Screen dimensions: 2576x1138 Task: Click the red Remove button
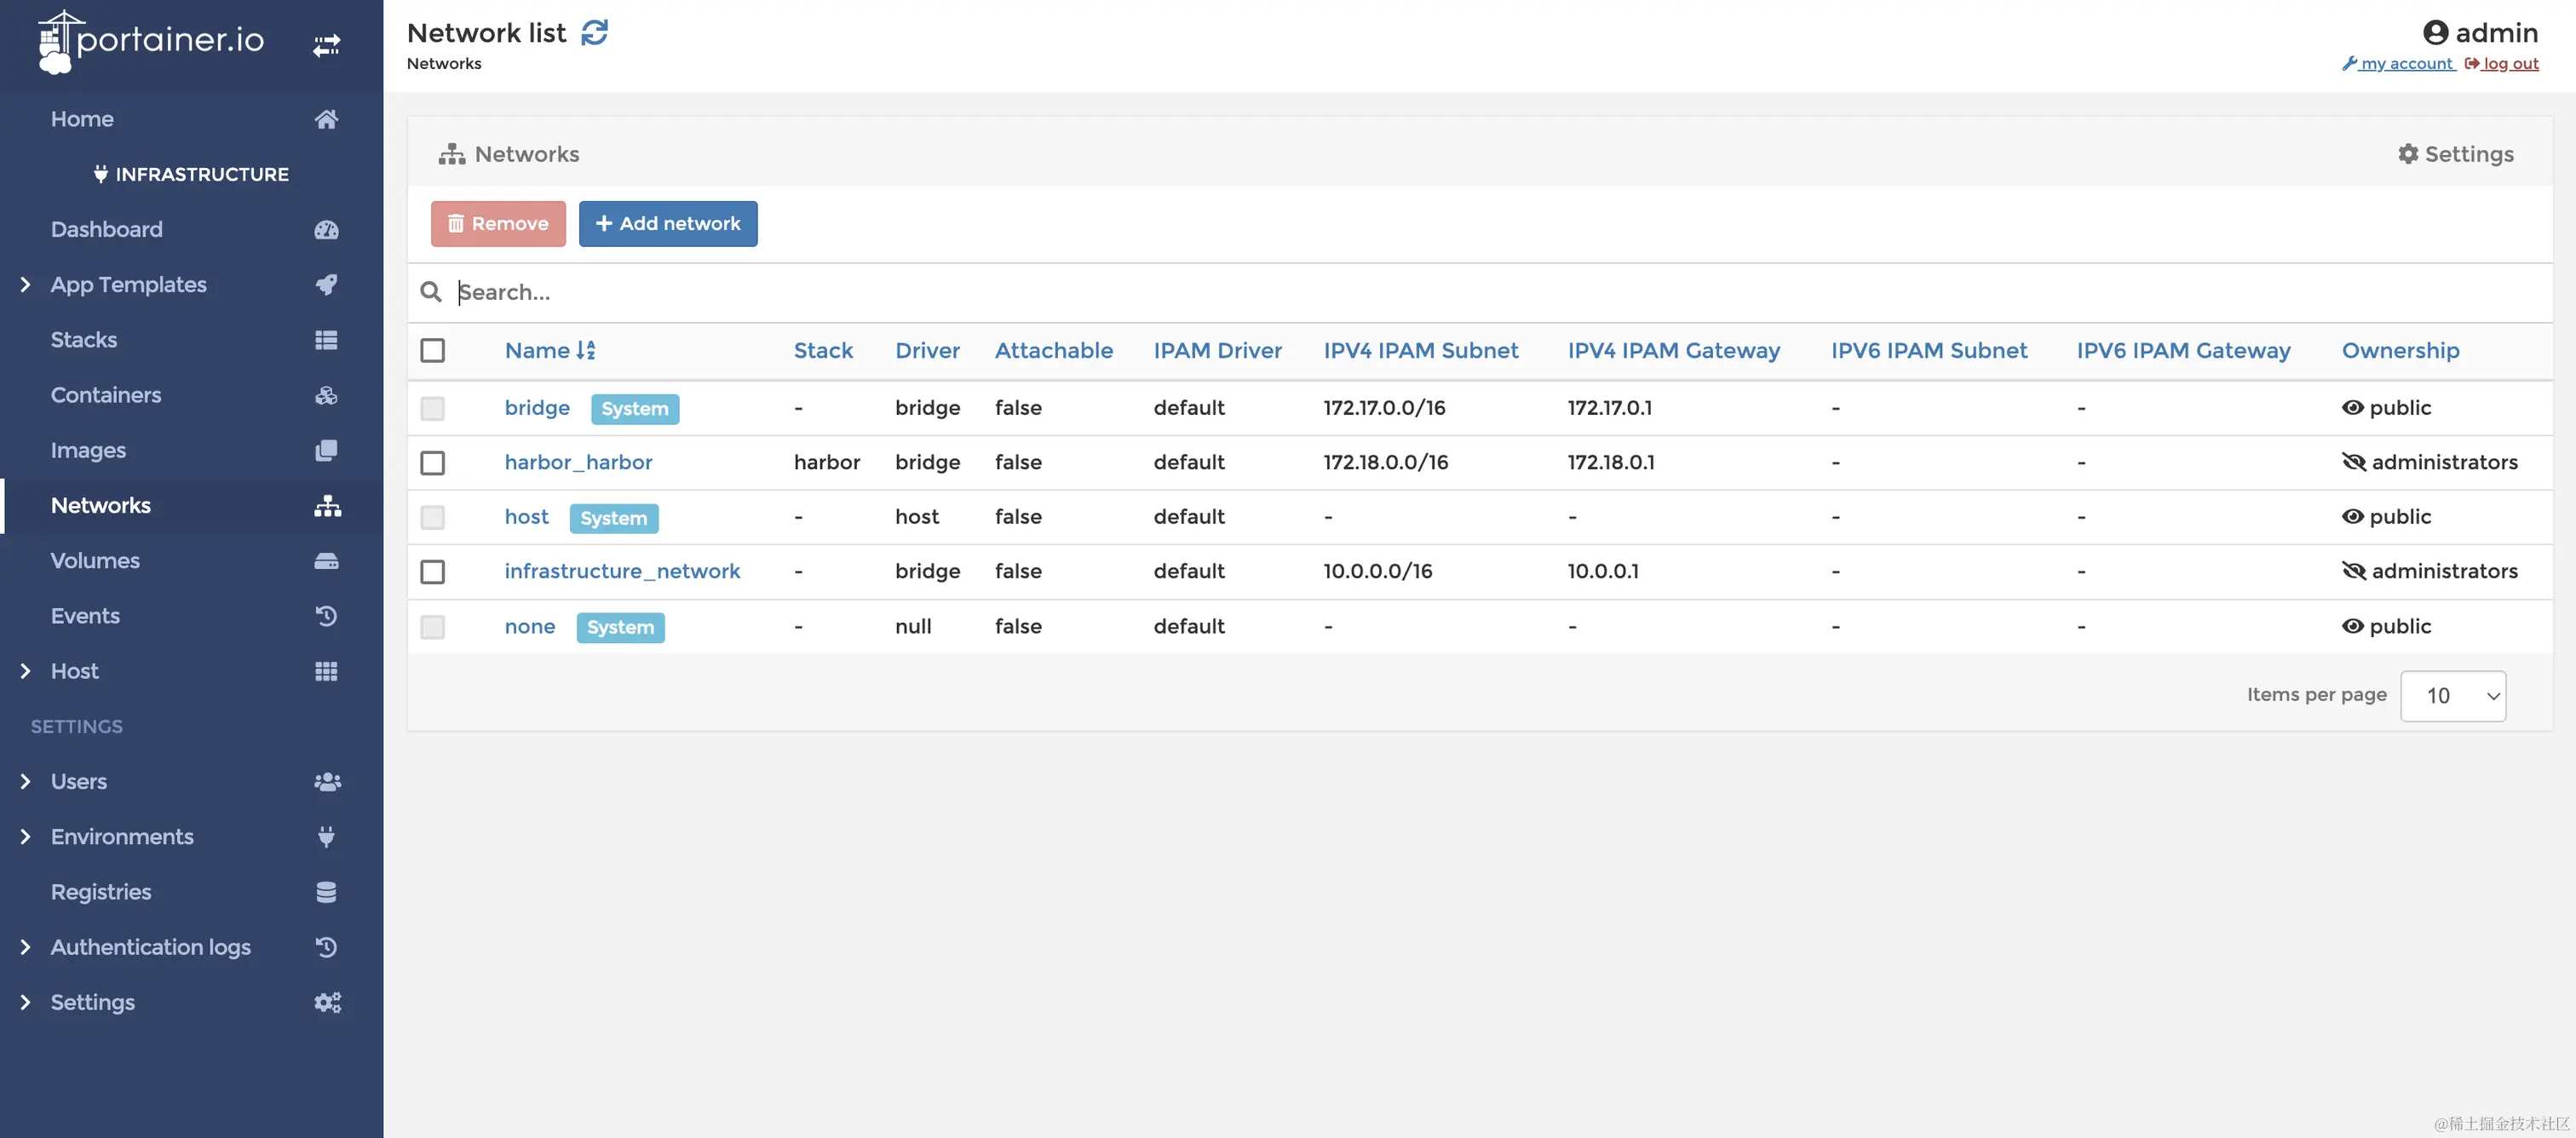tap(498, 224)
